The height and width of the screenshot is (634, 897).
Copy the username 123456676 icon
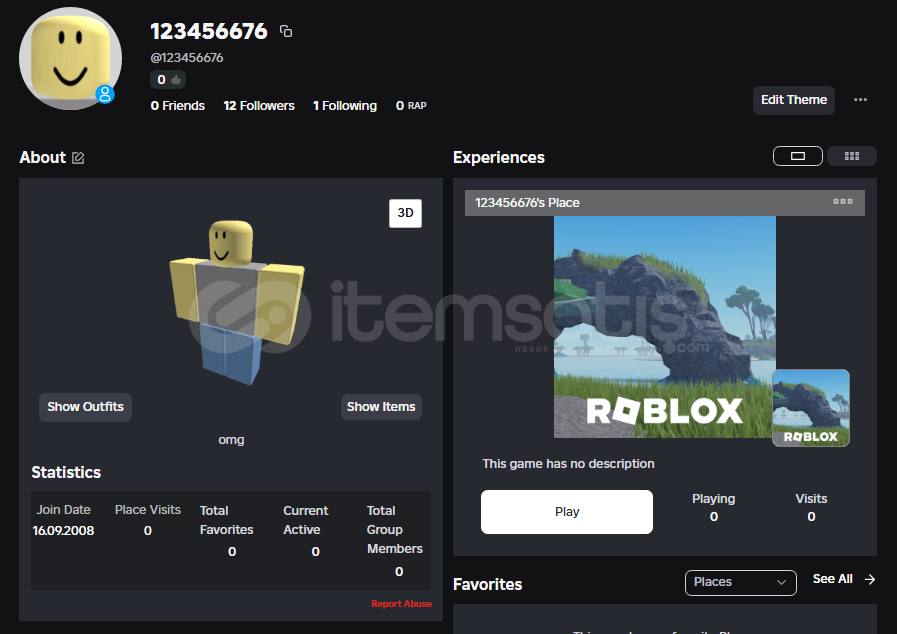click(x=286, y=31)
